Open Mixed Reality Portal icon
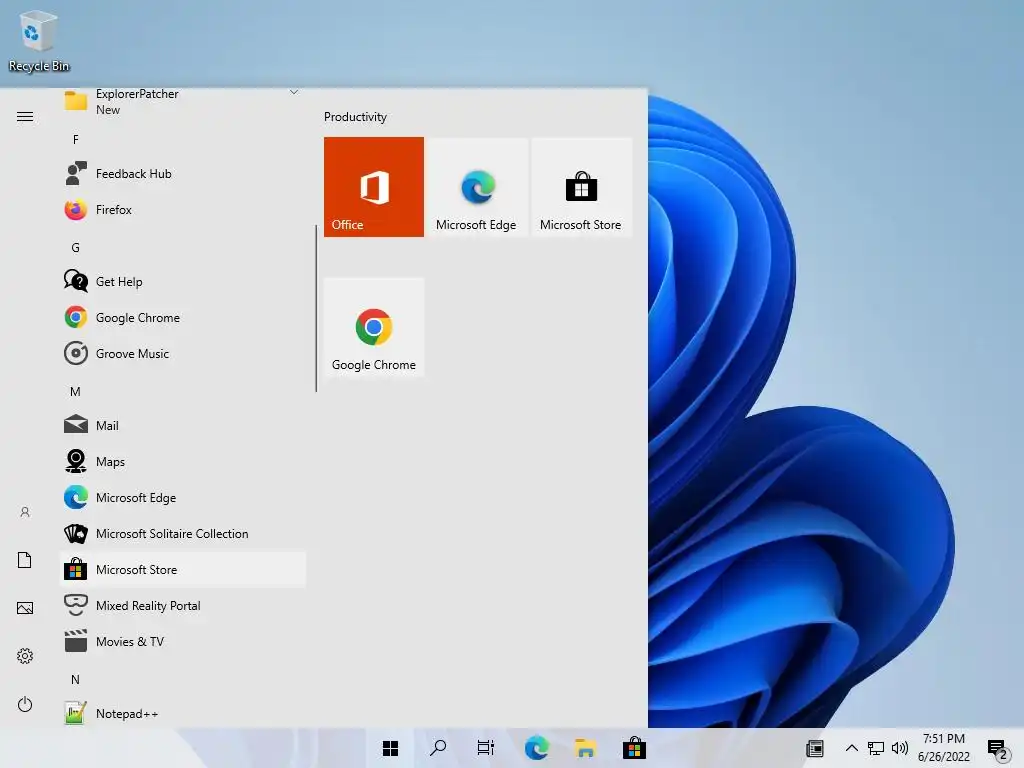 tap(76, 605)
